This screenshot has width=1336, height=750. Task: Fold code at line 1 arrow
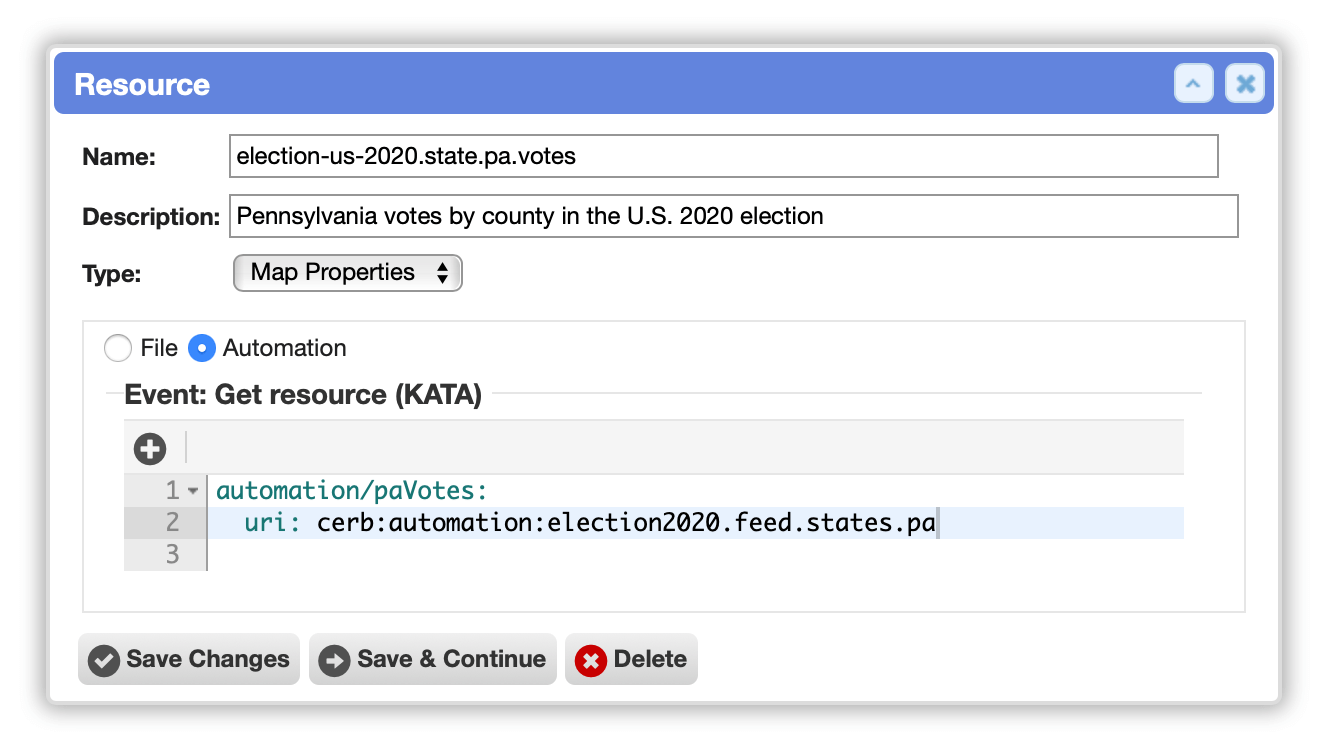[x=193, y=491]
